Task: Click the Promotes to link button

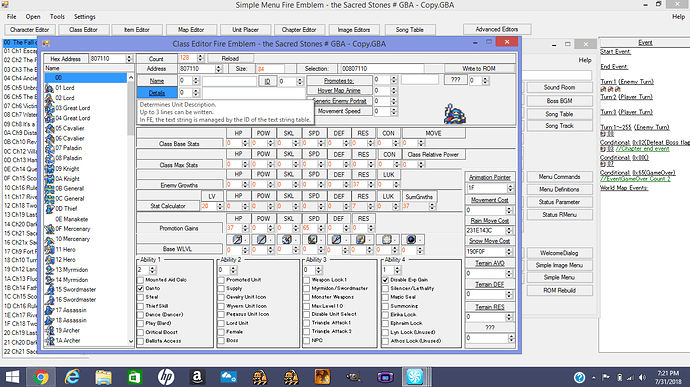Action: (x=339, y=81)
